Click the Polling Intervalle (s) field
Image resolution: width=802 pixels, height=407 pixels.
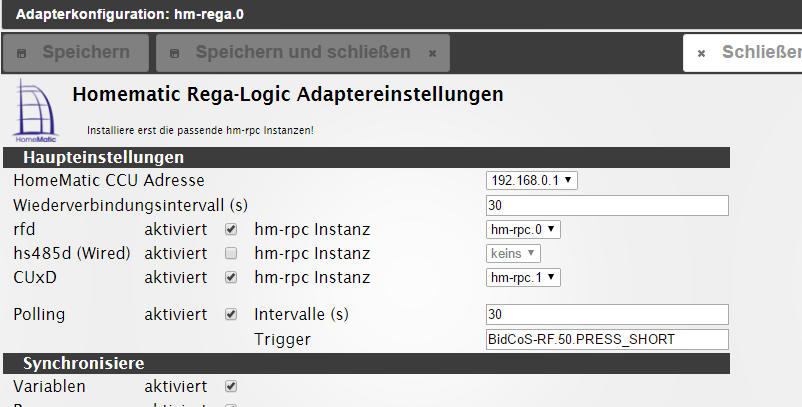(606, 314)
